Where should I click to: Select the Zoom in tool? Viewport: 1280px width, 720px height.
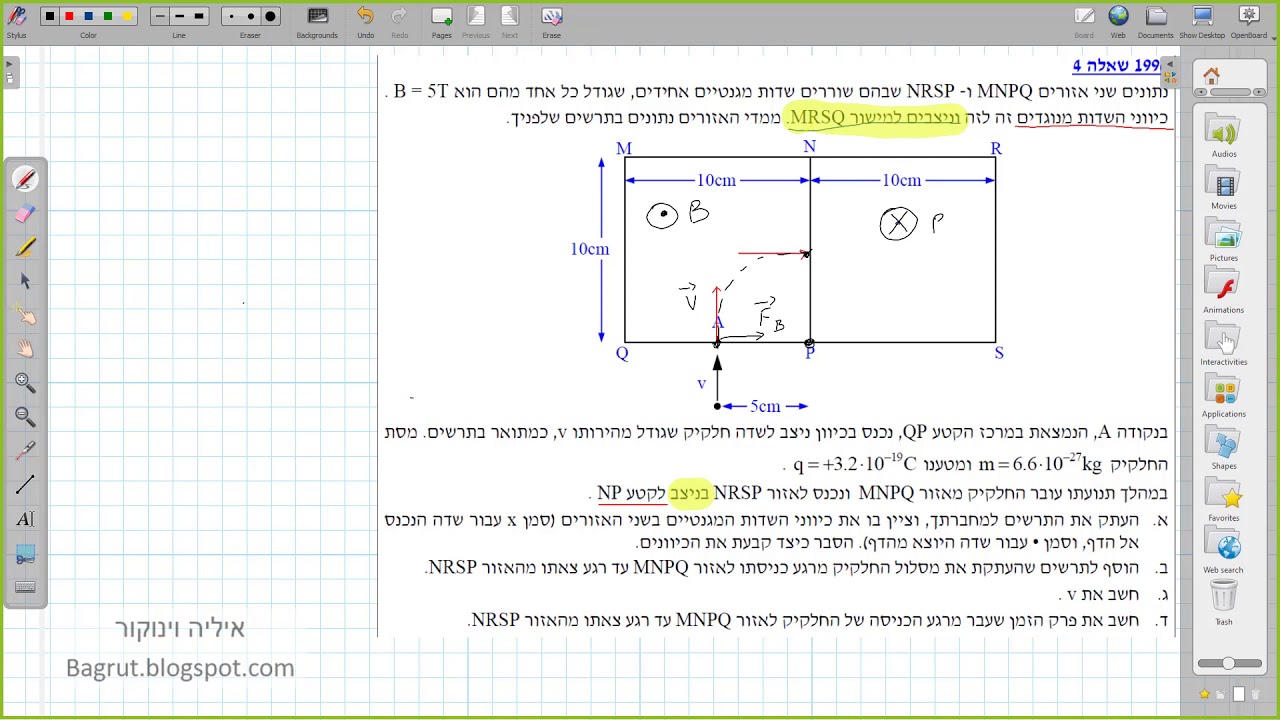click(x=26, y=383)
